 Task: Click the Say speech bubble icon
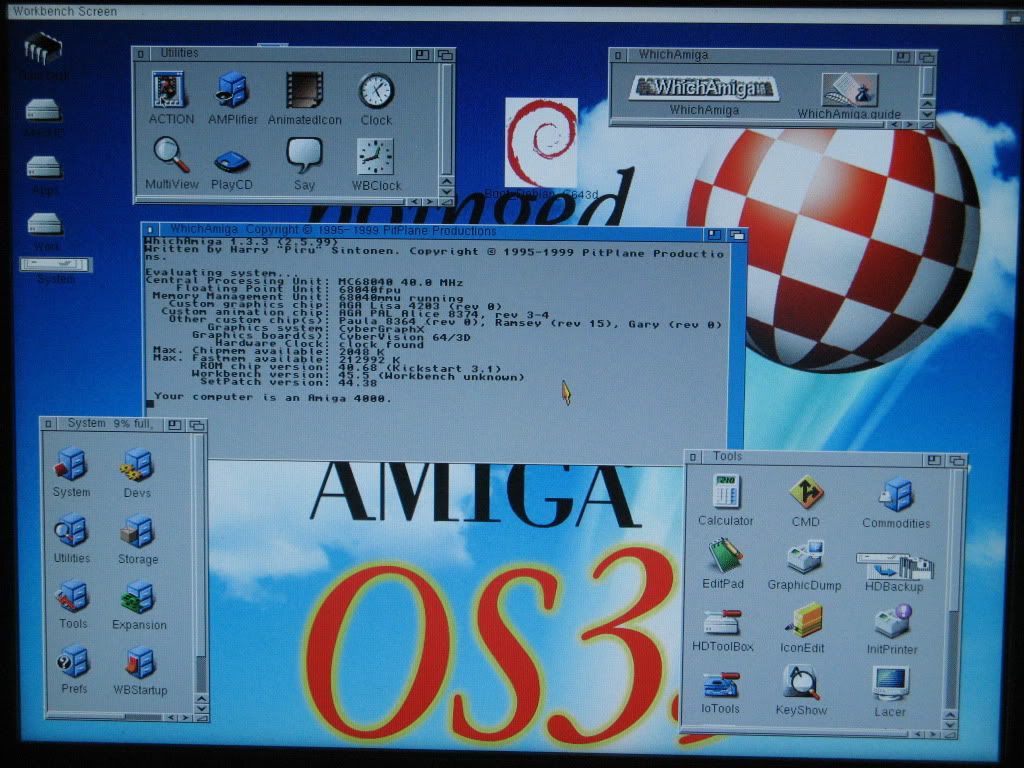[x=304, y=155]
